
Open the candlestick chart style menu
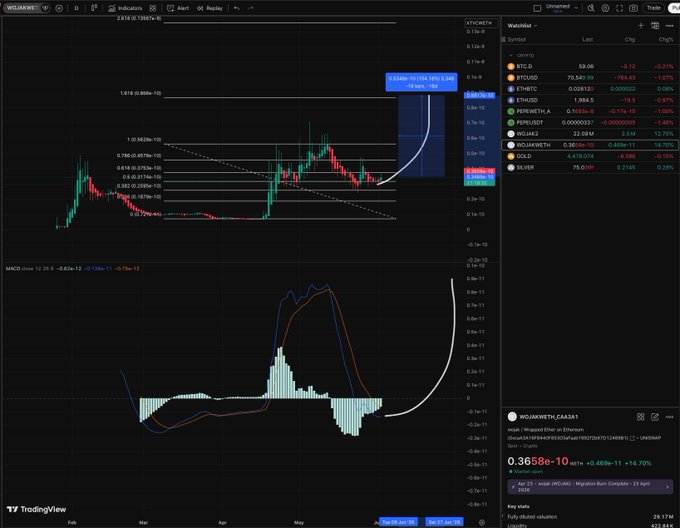pyautogui.click(x=94, y=8)
